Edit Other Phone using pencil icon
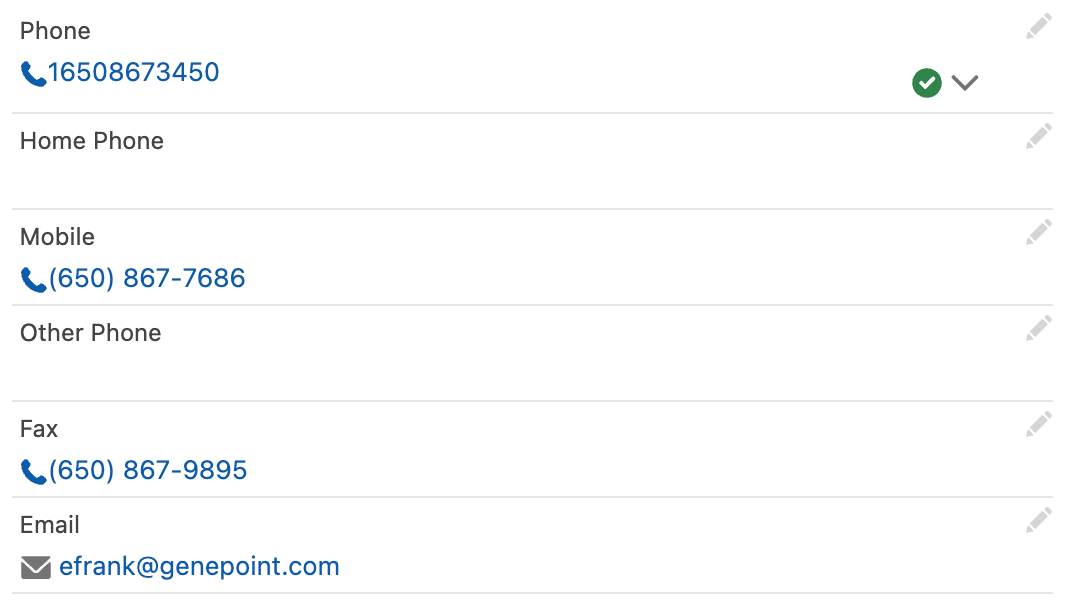Screen dimensions: 1070x602 click(x=1039, y=328)
